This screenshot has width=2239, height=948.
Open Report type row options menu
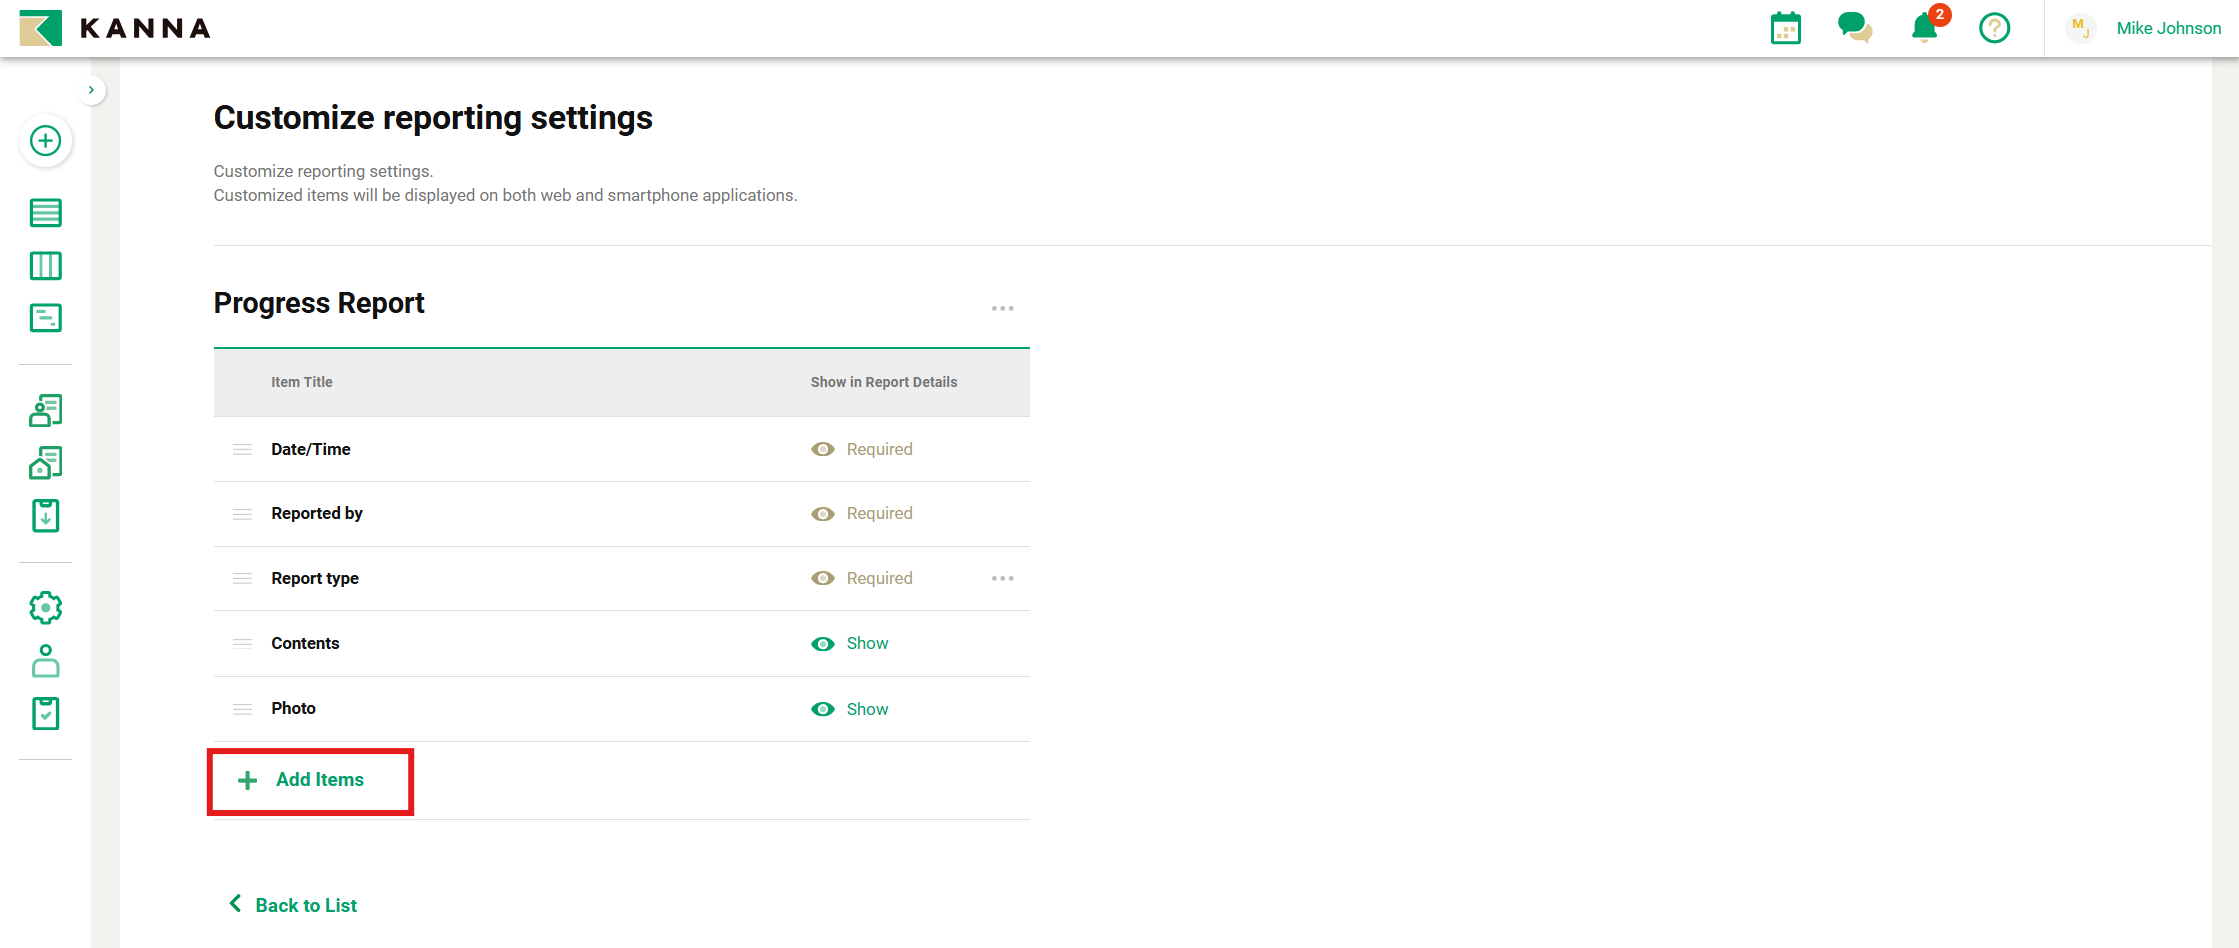point(1002,579)
